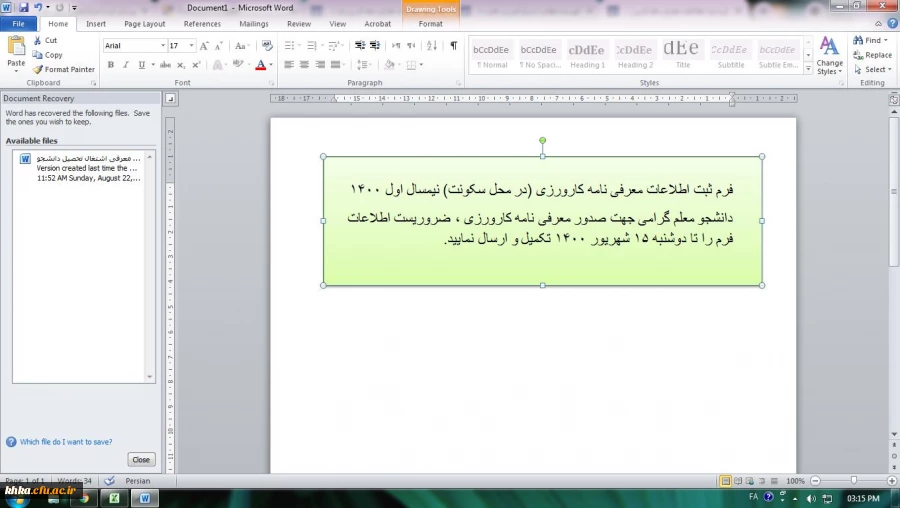Toggle Italic formatting
This screenshot has height=508, width=900.
point(125,65)
